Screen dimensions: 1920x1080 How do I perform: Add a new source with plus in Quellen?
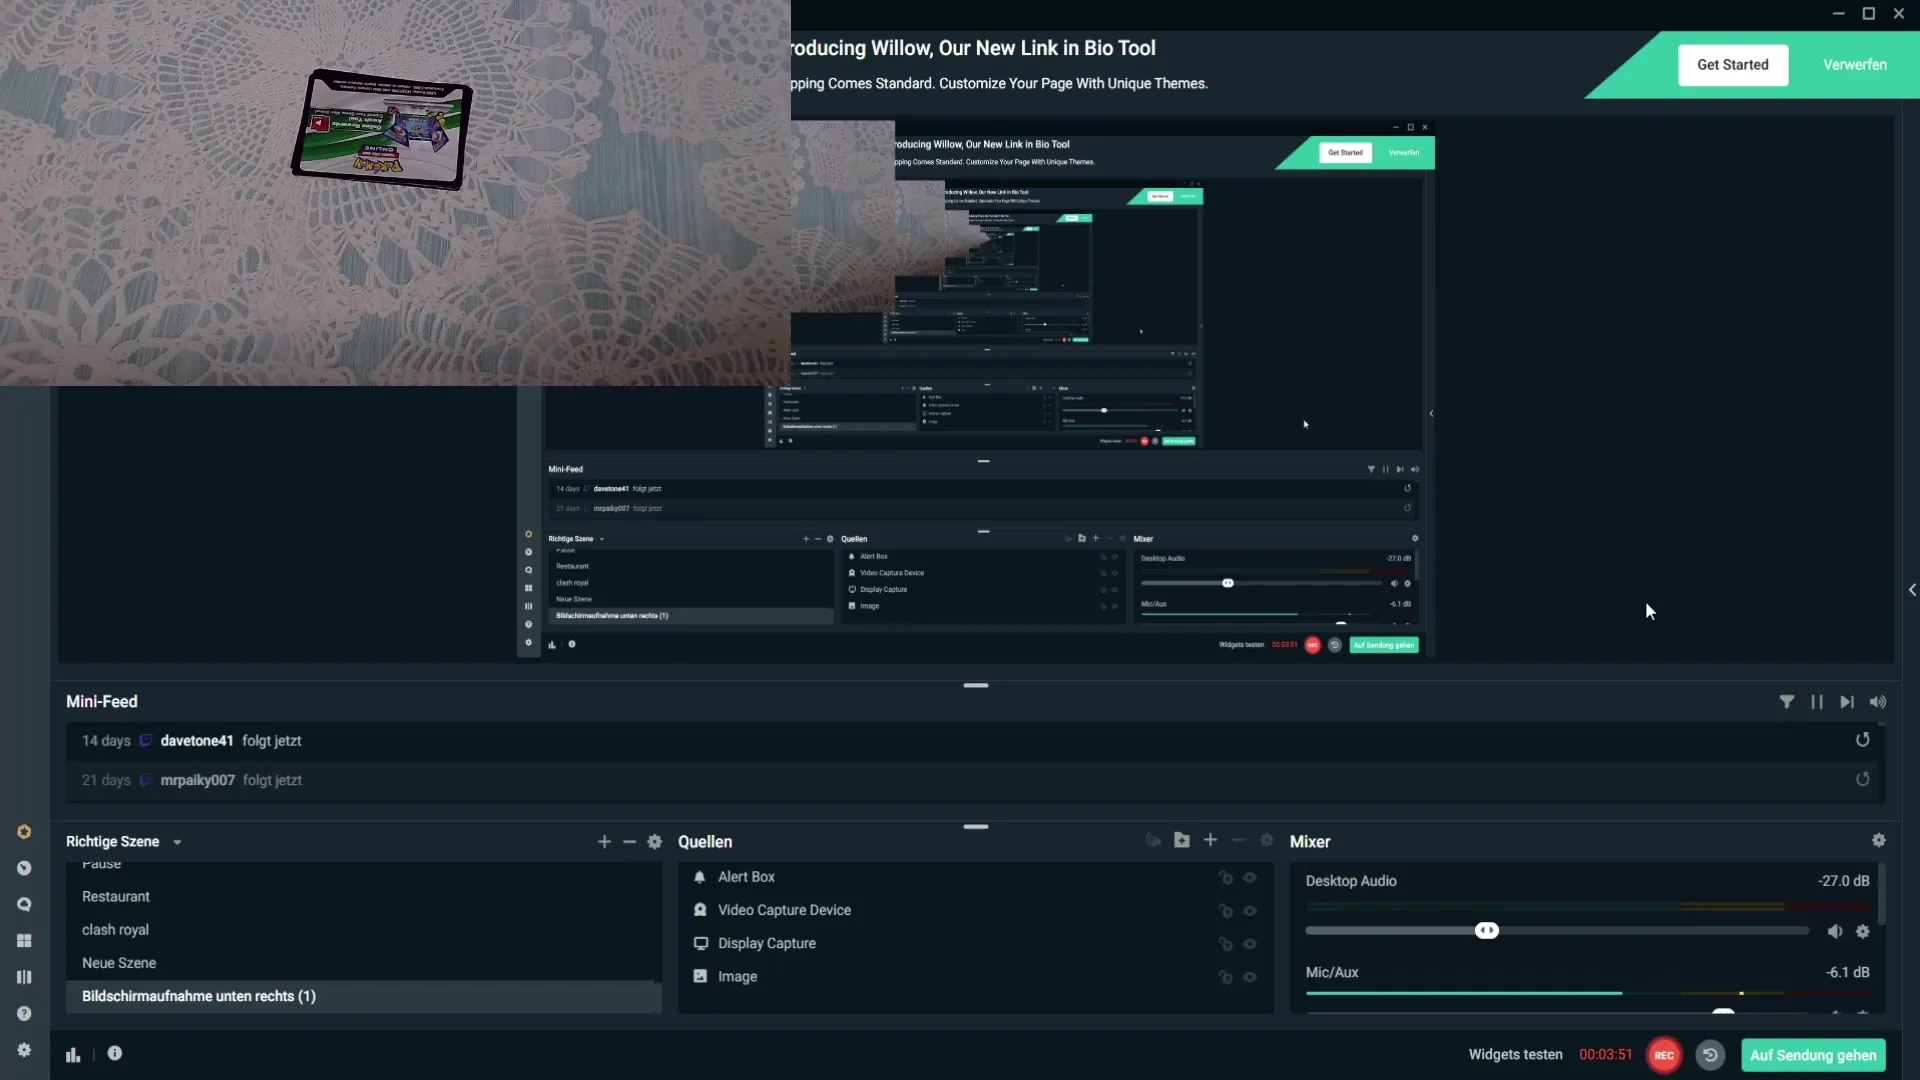[x=1210, y=840]
